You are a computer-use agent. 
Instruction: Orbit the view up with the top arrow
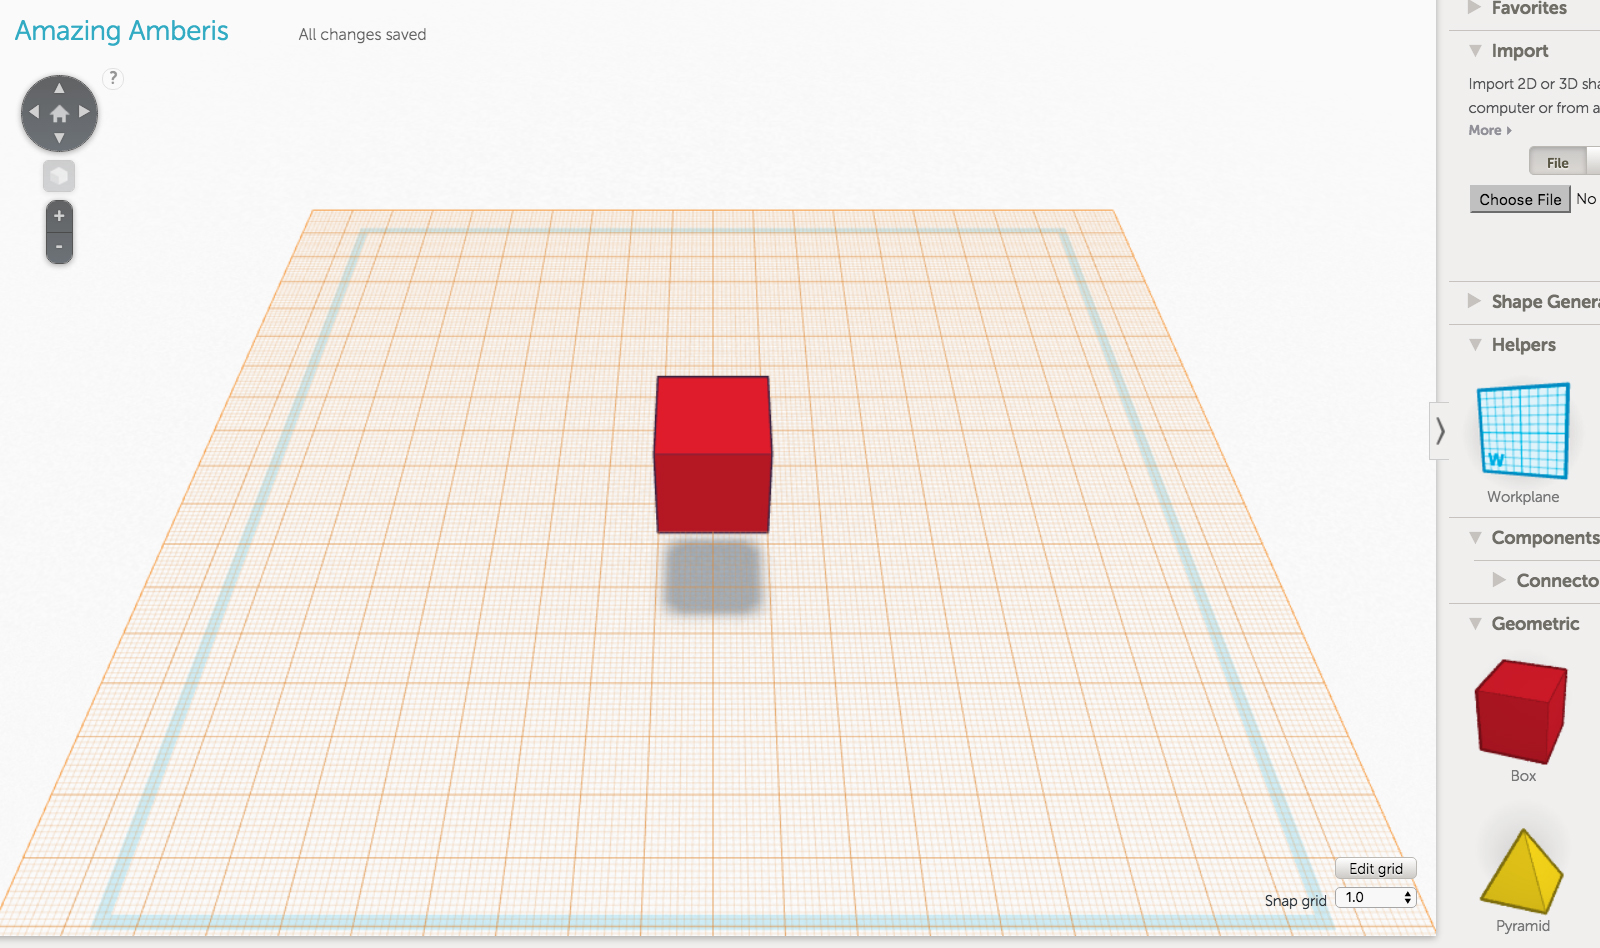pos(59,88)
